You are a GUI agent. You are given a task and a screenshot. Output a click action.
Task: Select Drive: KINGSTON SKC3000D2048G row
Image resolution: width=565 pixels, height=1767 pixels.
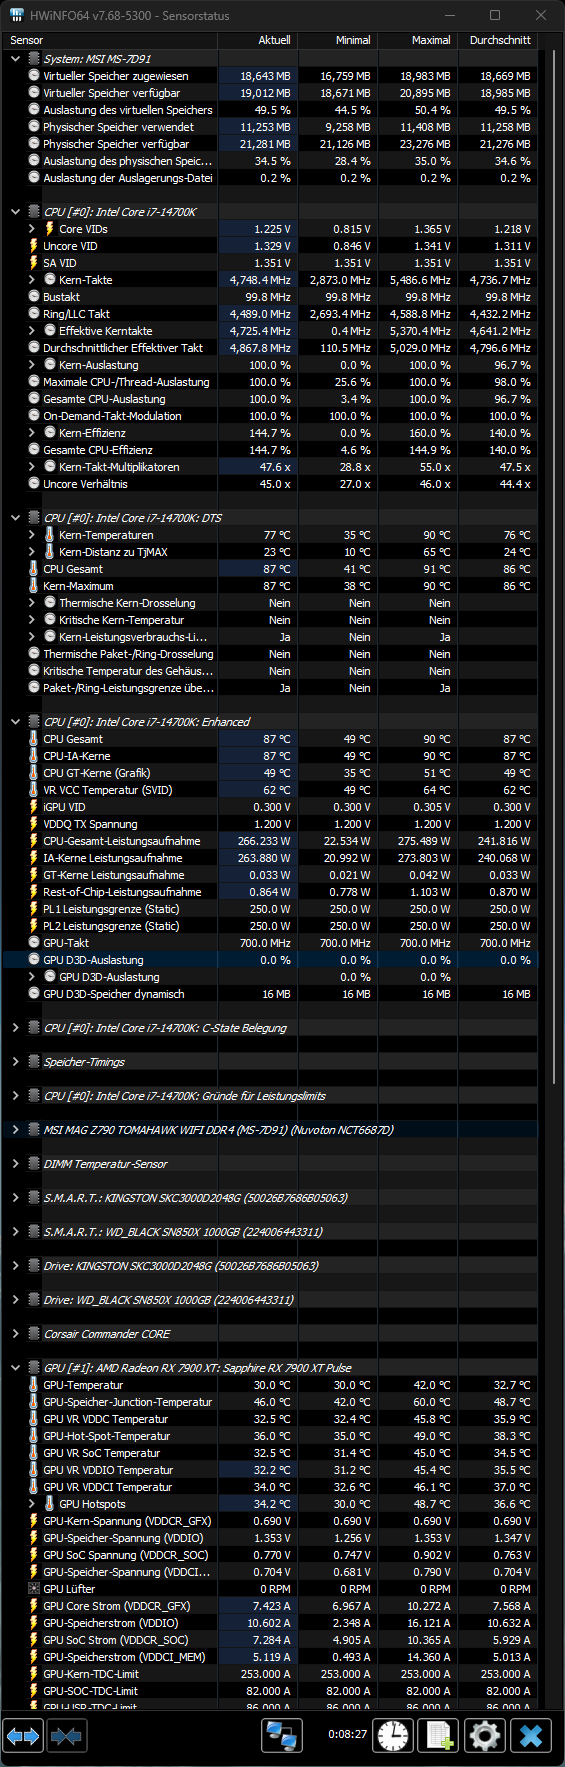(x=270, y=1266)
